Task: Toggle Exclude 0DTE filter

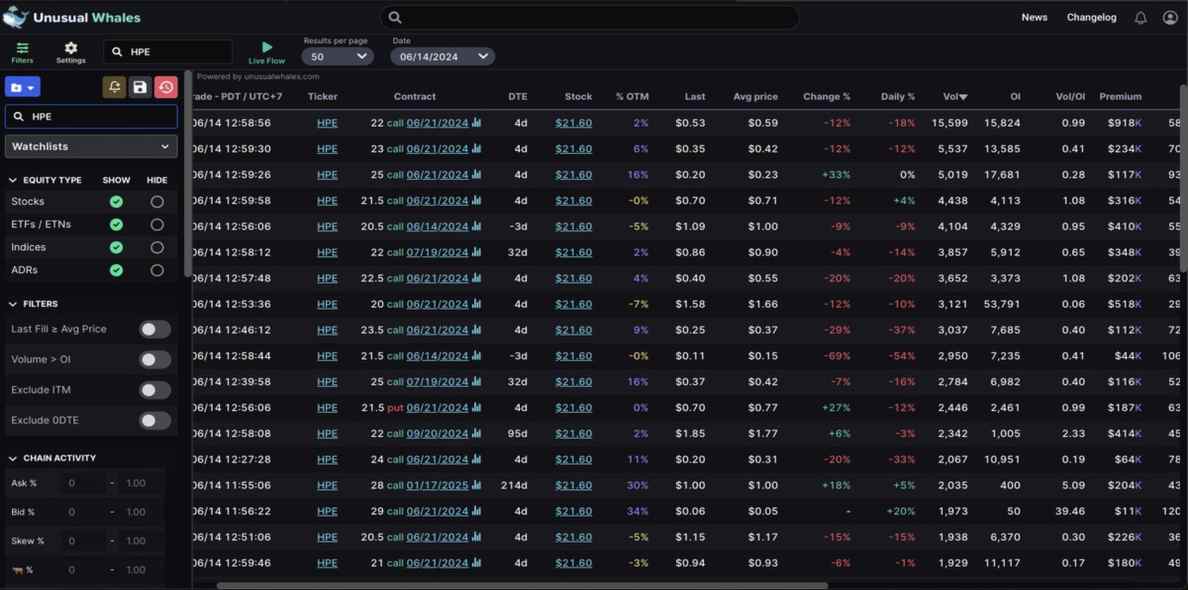Action: (x=155, y=420)
